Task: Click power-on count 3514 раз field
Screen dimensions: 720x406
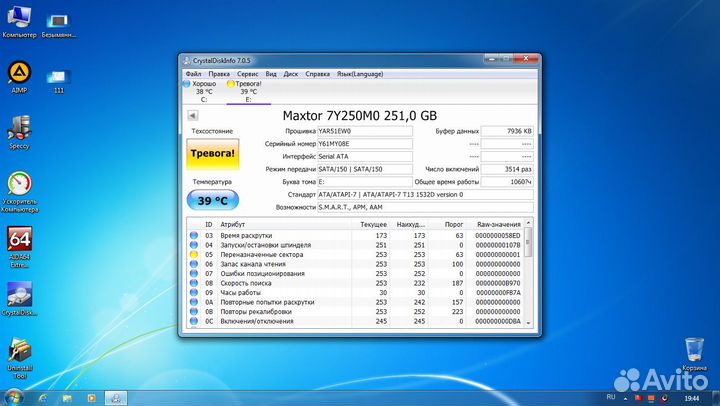Action: tap(507, 169)
